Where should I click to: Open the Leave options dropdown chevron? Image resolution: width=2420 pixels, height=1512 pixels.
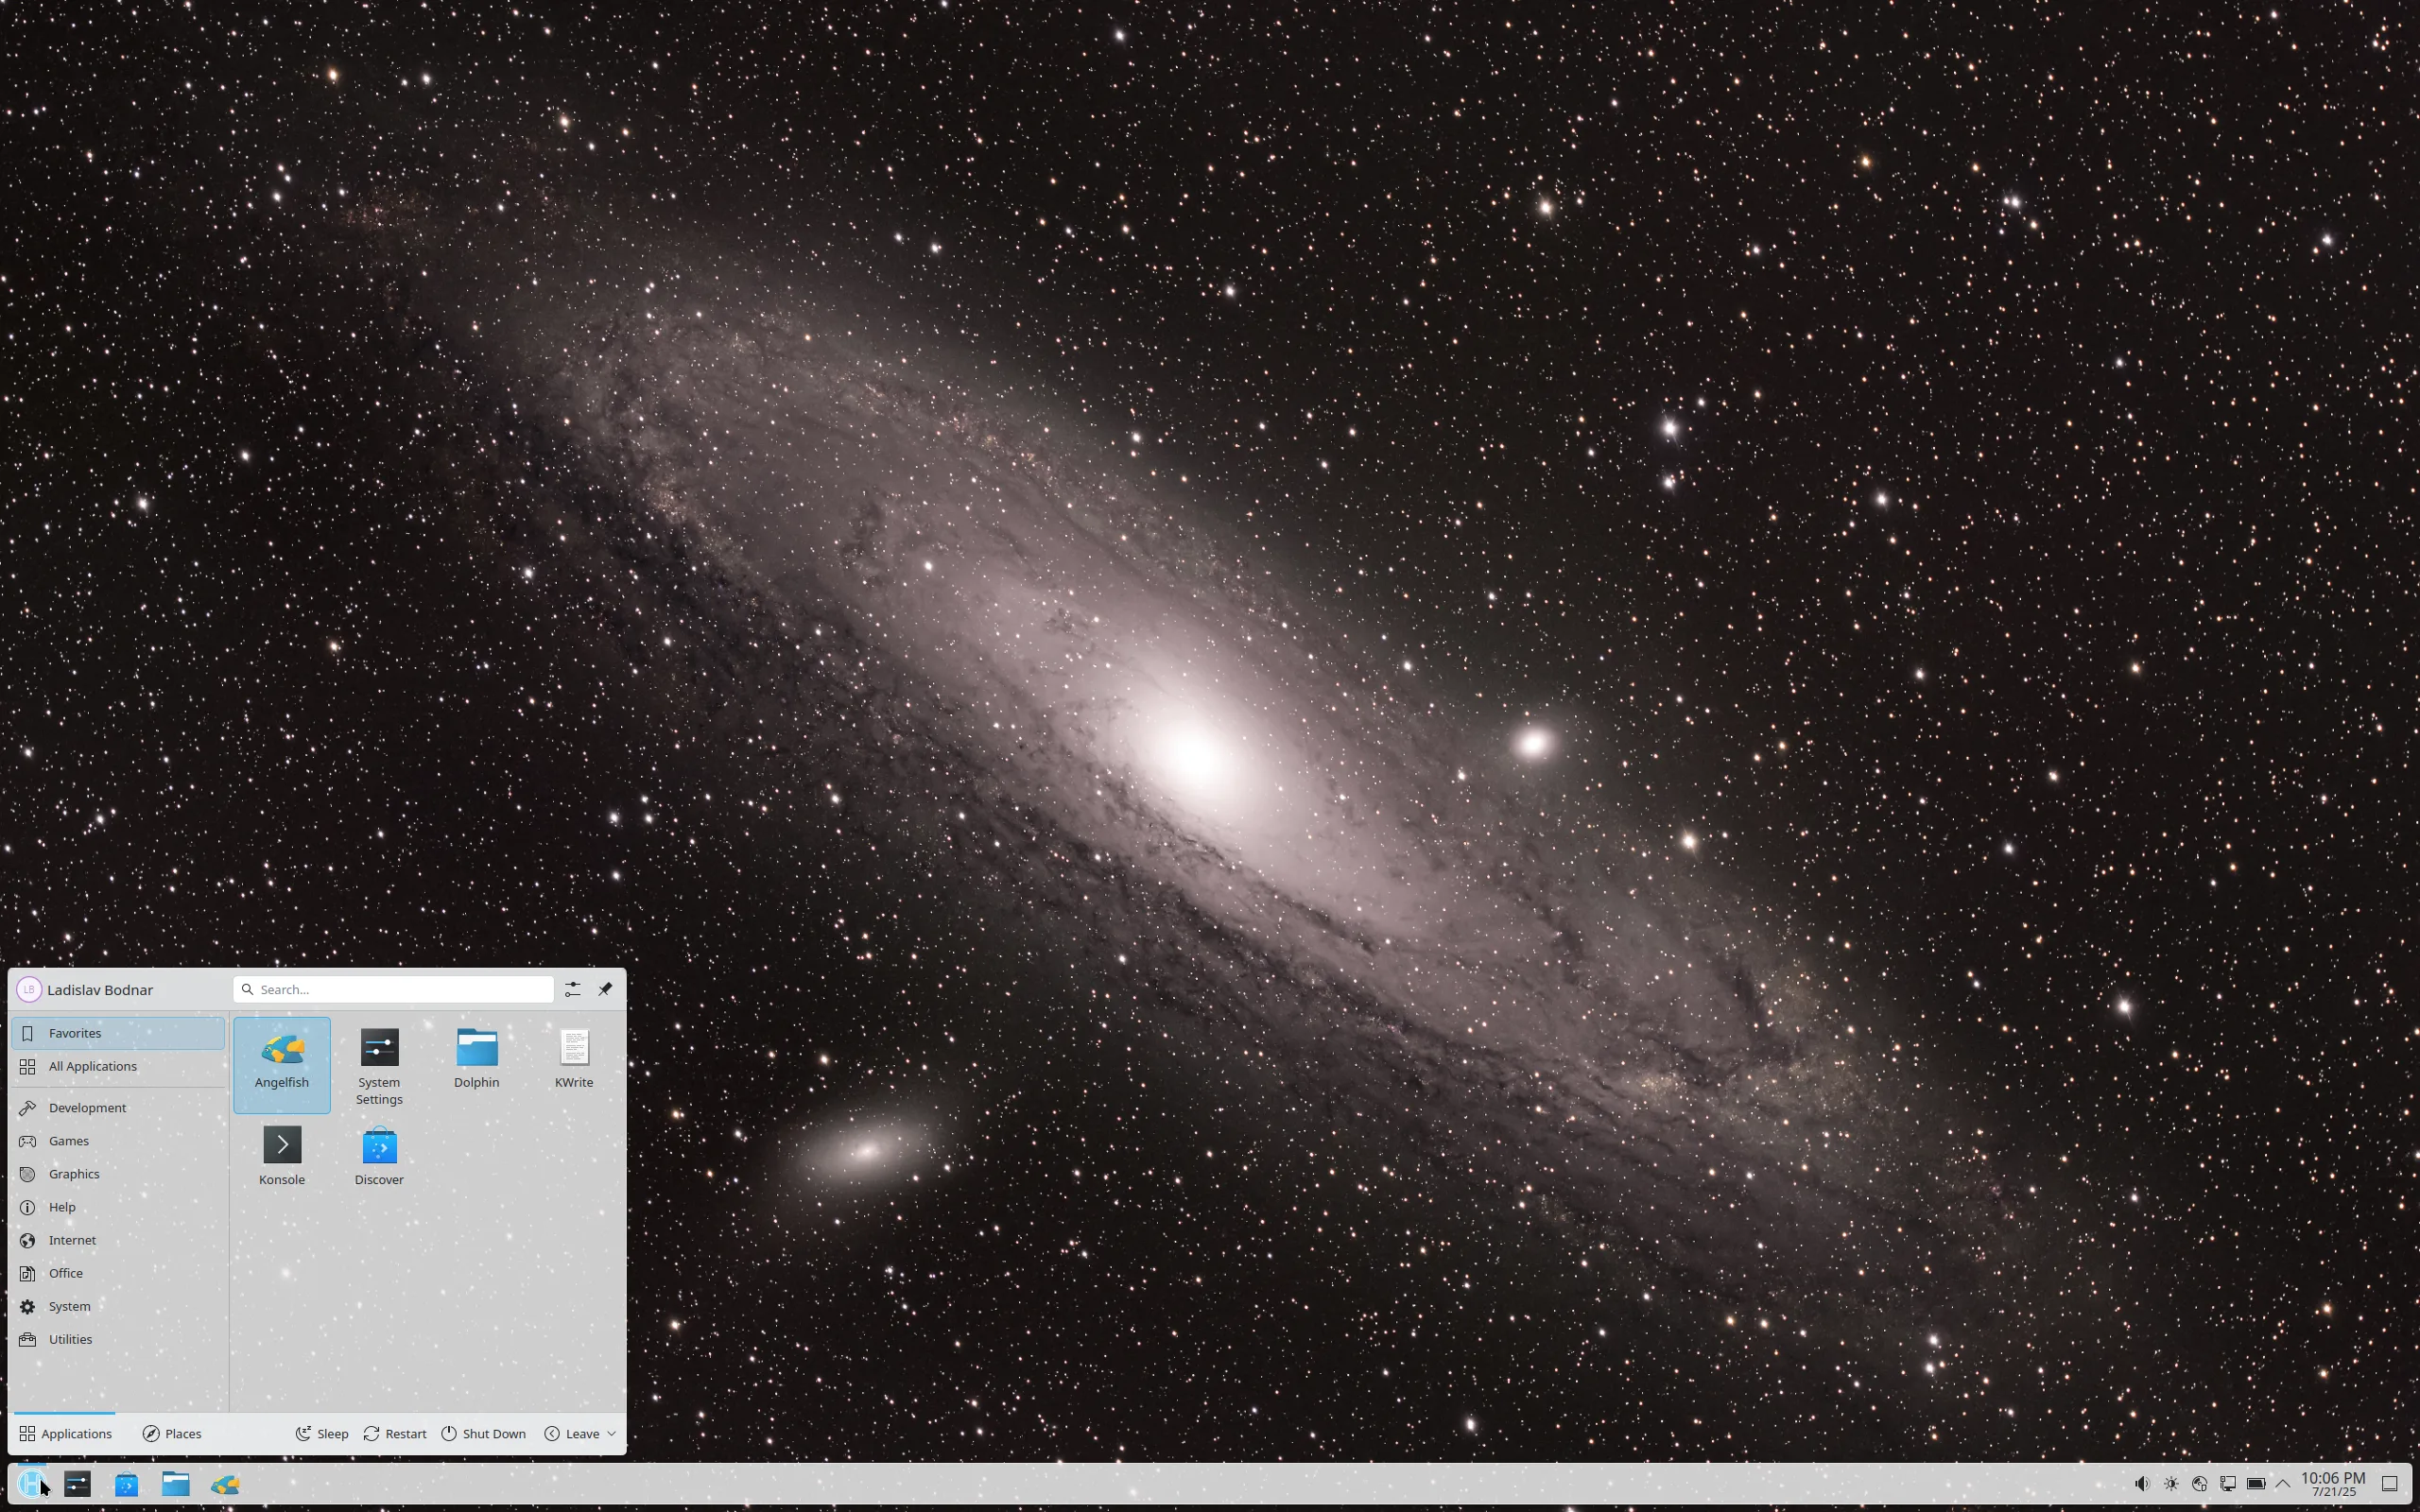click(610, 1433)
